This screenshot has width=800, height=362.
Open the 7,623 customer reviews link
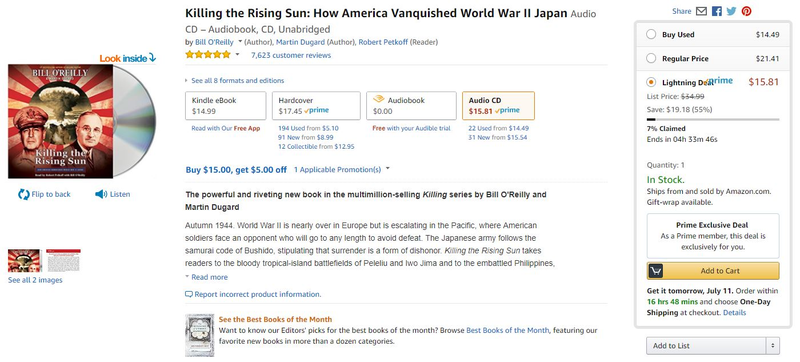(x=291, y=55)
